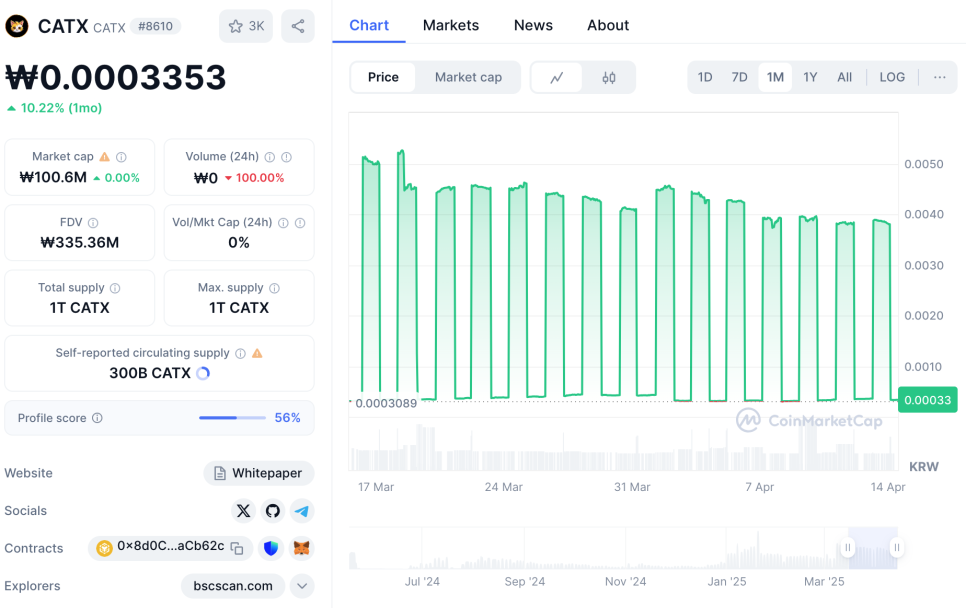Click the 0x8d0C...aCb62c contract address
The height and width of the screenshot is (608, 966).
coord(171,546)
